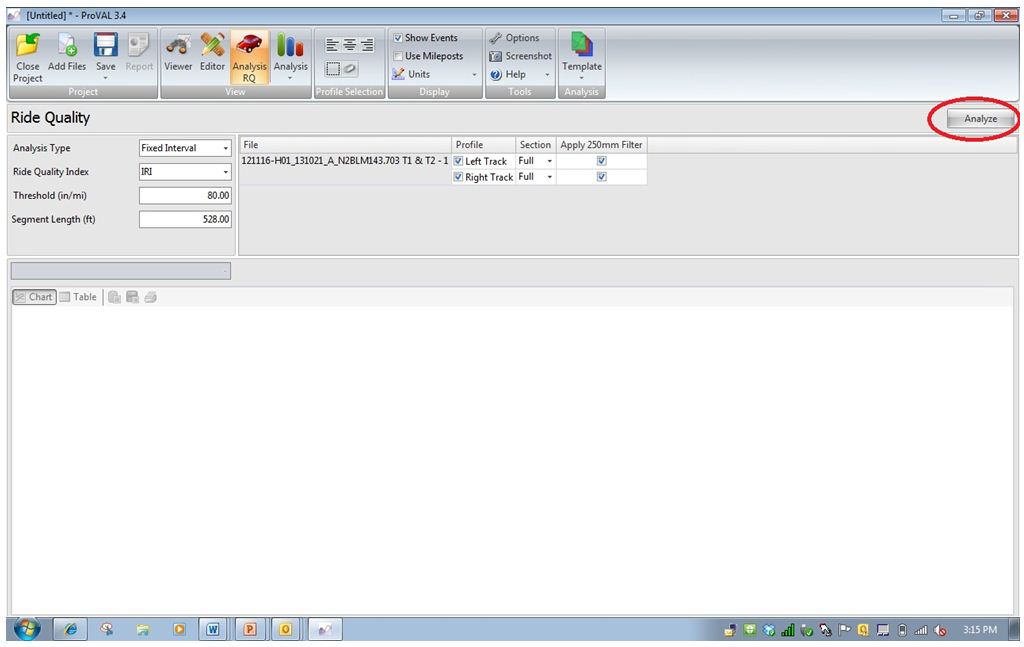The width and height of the screenshot is (1024, 647).
Task: Toggle 250mm filter for Right Track
Action: click(601, 177)
